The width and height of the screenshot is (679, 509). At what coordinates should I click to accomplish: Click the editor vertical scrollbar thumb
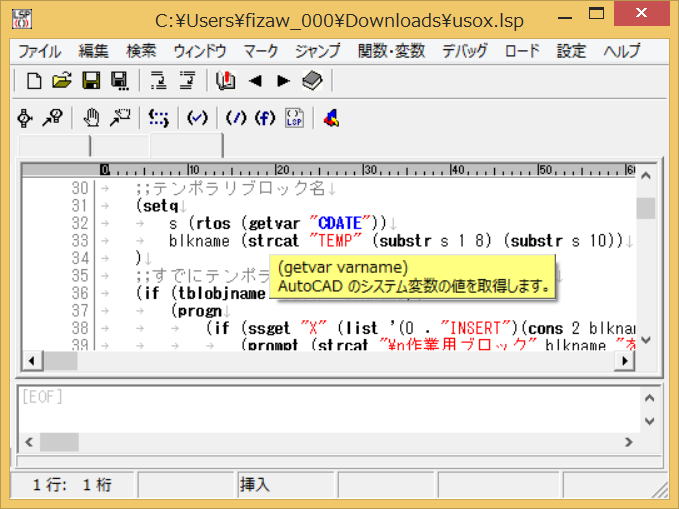point(646,208)
